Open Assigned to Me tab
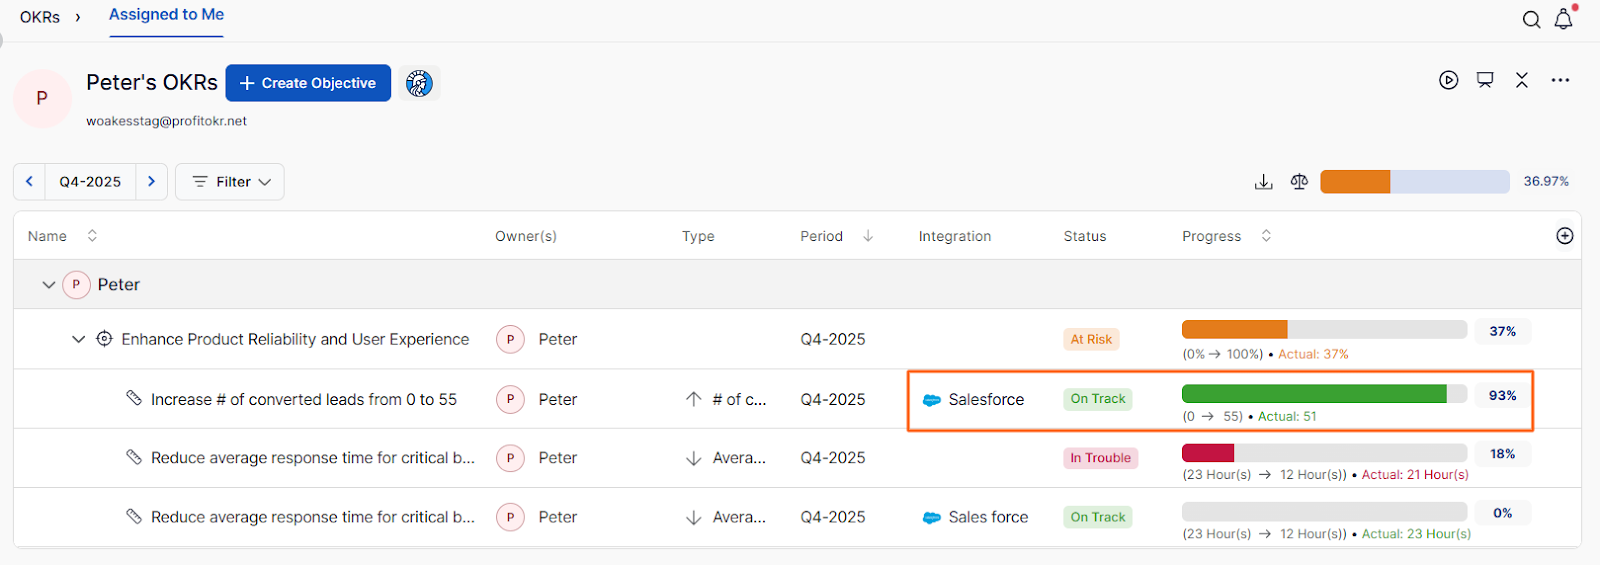The width and height of the screenshot is (1600, 565). point(166,15)
